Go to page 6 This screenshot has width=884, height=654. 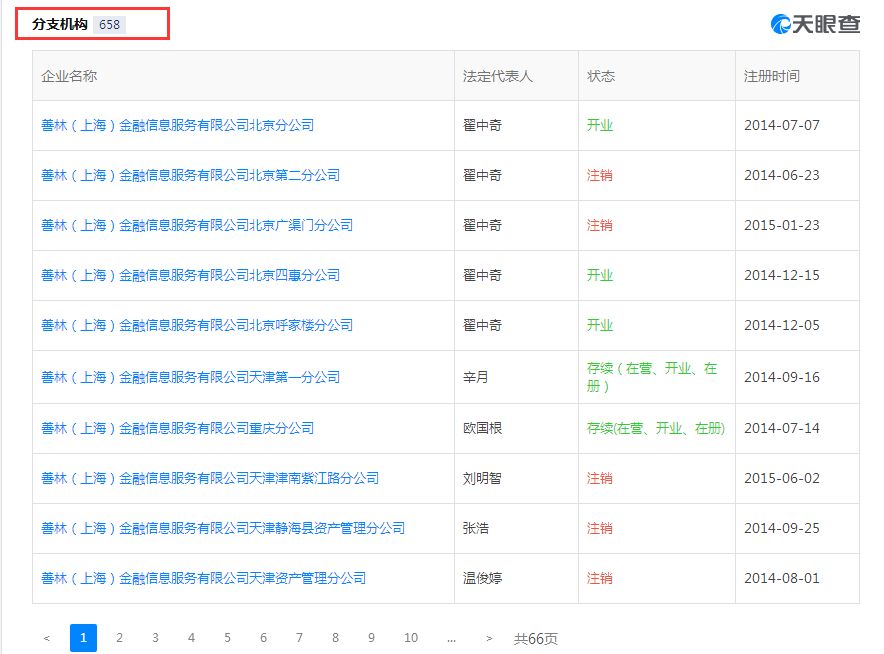pos(263,638)
